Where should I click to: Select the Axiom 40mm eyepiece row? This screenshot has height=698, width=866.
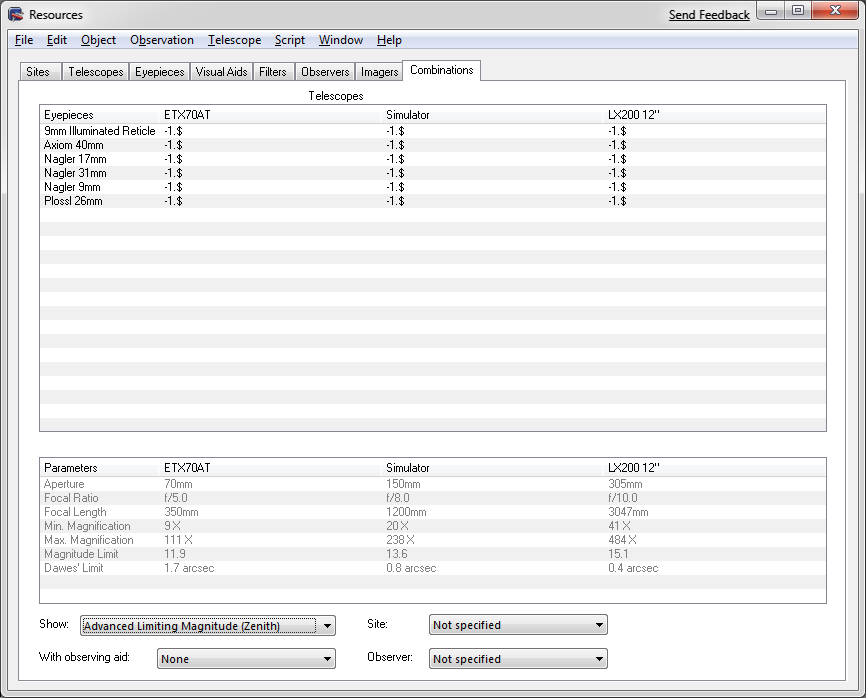[433, 145]
